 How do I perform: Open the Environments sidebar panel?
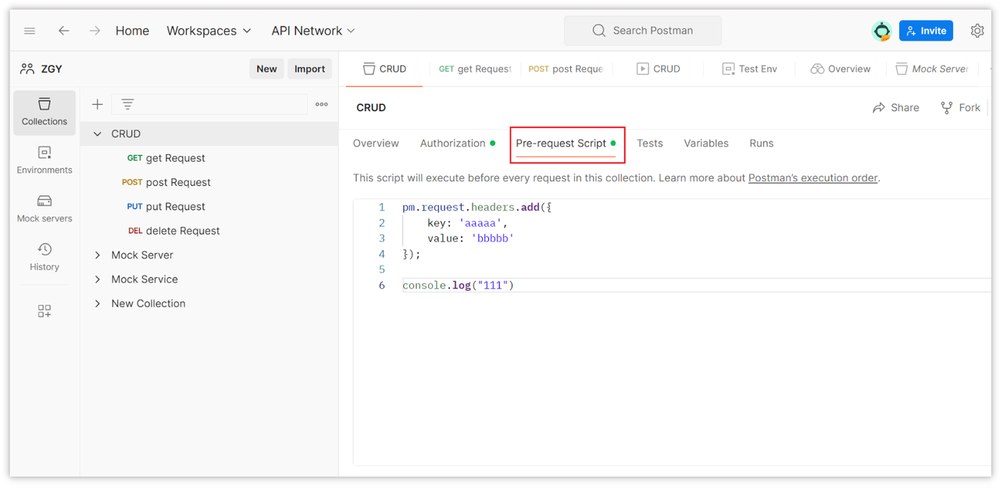44,160
